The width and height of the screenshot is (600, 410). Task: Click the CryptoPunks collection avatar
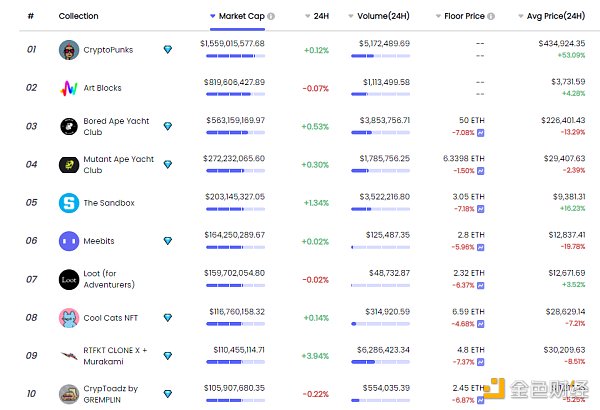point(68,49)
